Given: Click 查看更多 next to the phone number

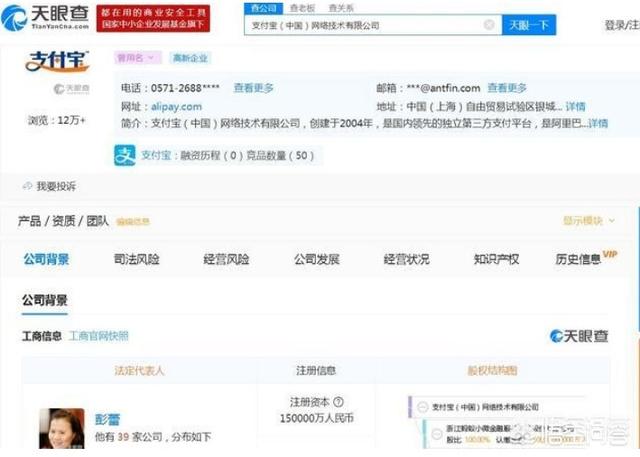Looking at the screenshot, I should coord(253,88).
